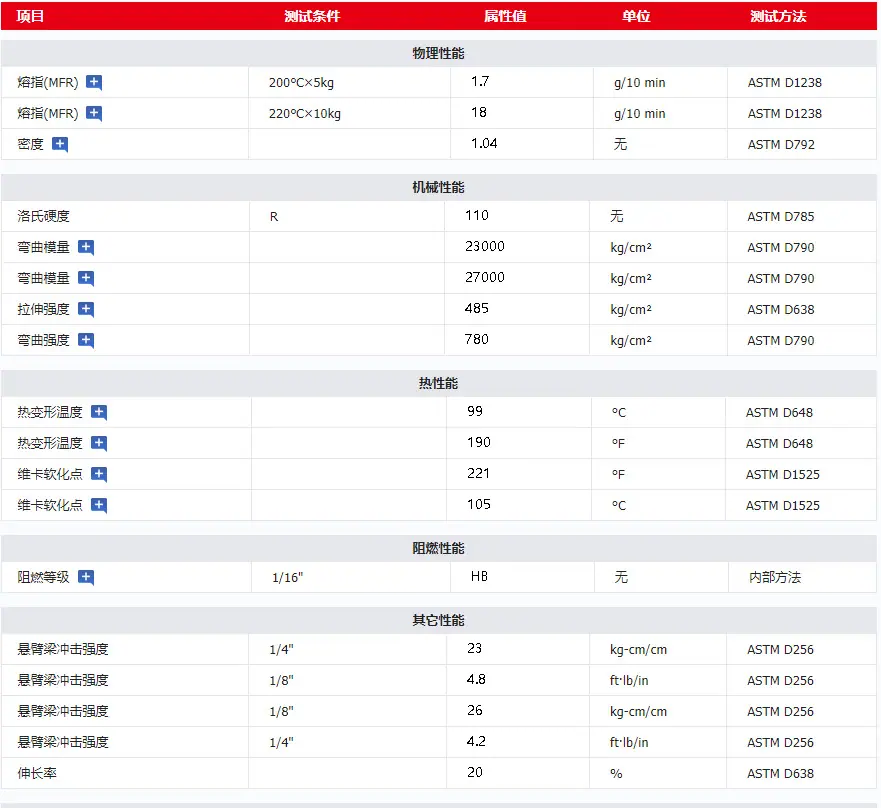This screenshot has height=808, width=881.
Task: Open plus icon next to 阻燃等级
Action: point(85,577)
